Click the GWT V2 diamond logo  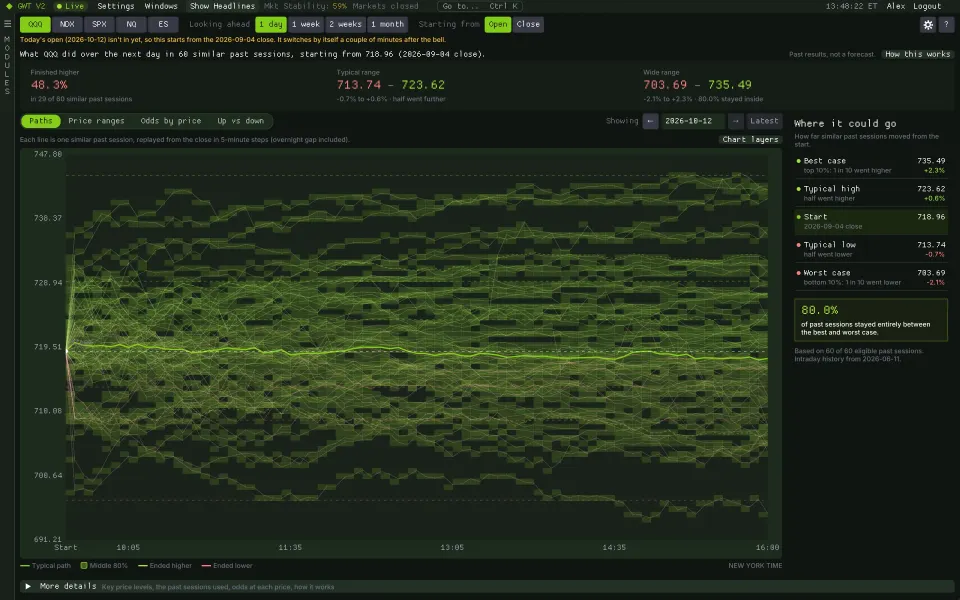[x=9, y=6]
